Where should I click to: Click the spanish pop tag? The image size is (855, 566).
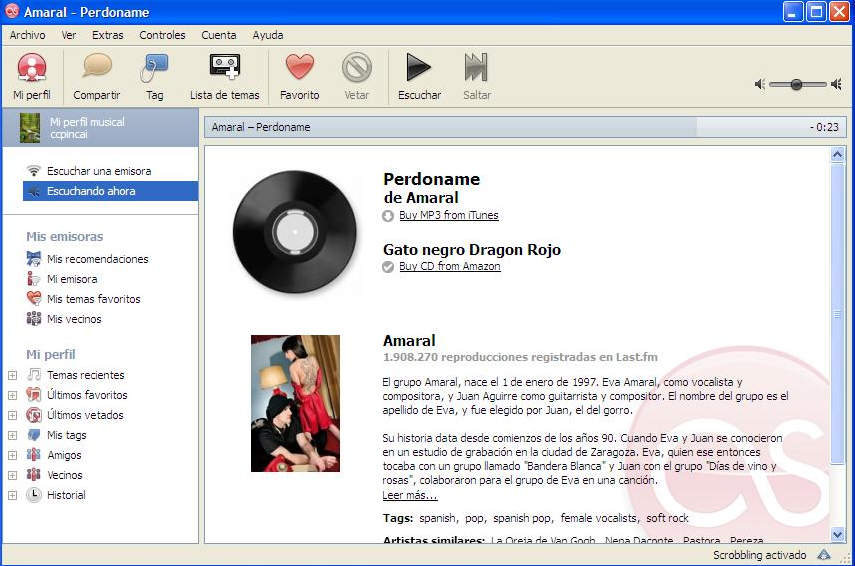pyautogui.click(x=522, y=518)
